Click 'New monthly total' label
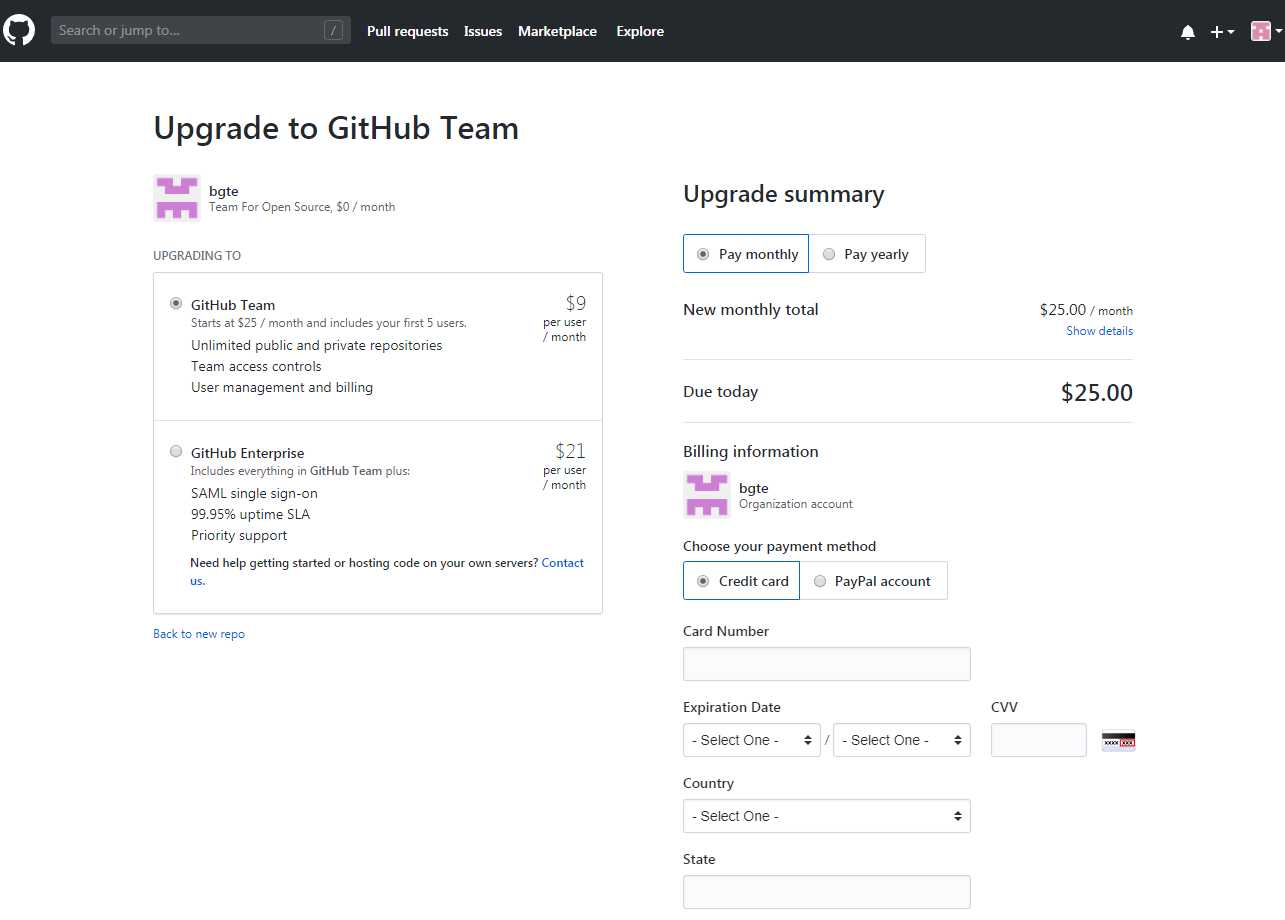The image size is (1285, 920). [751, 310]
